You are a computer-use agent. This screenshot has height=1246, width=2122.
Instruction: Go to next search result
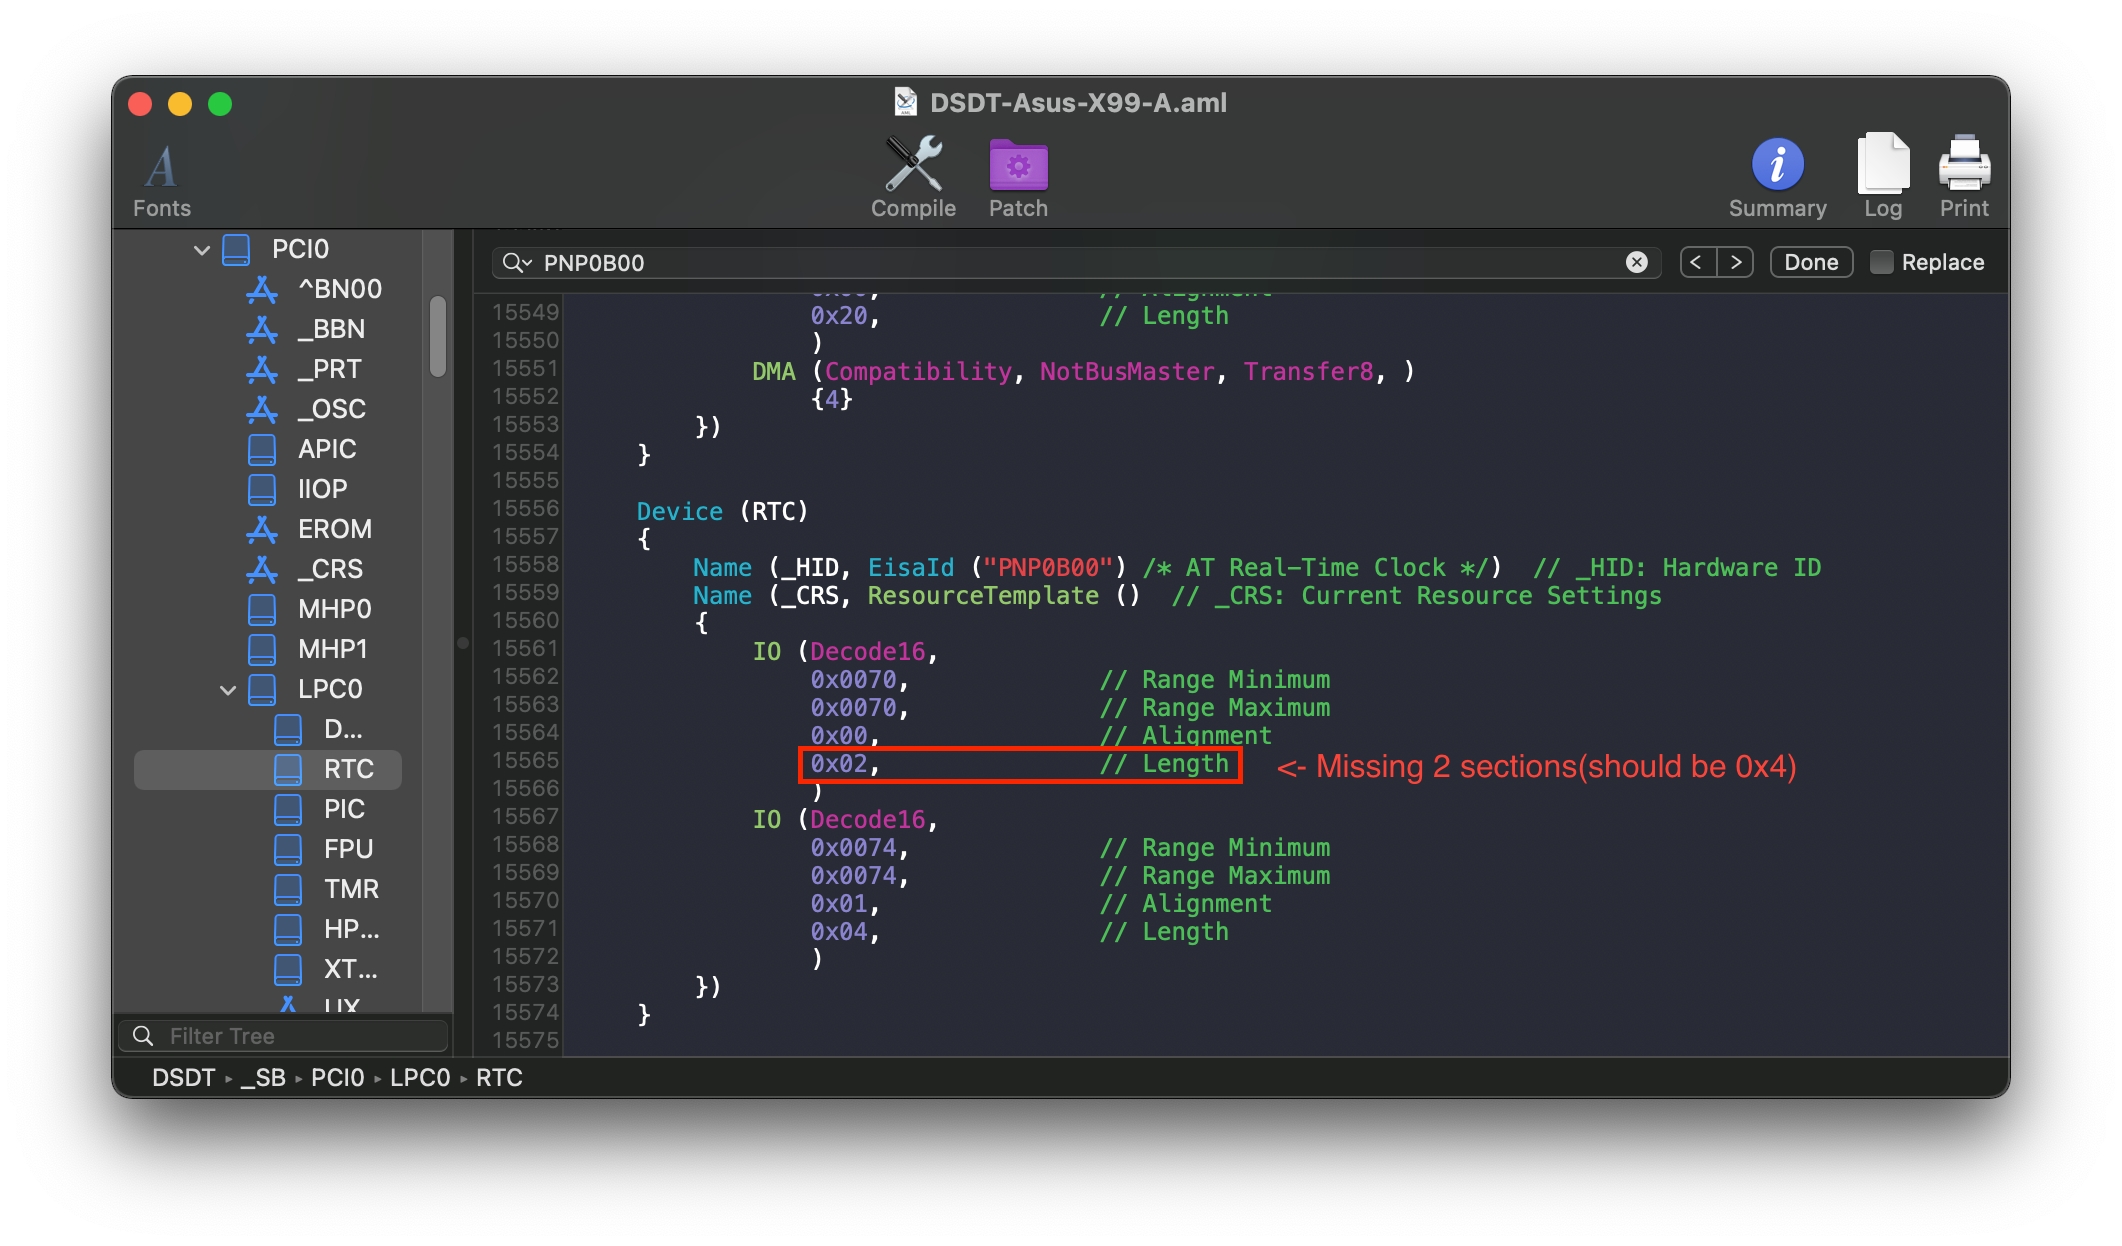click(1736, 262)
